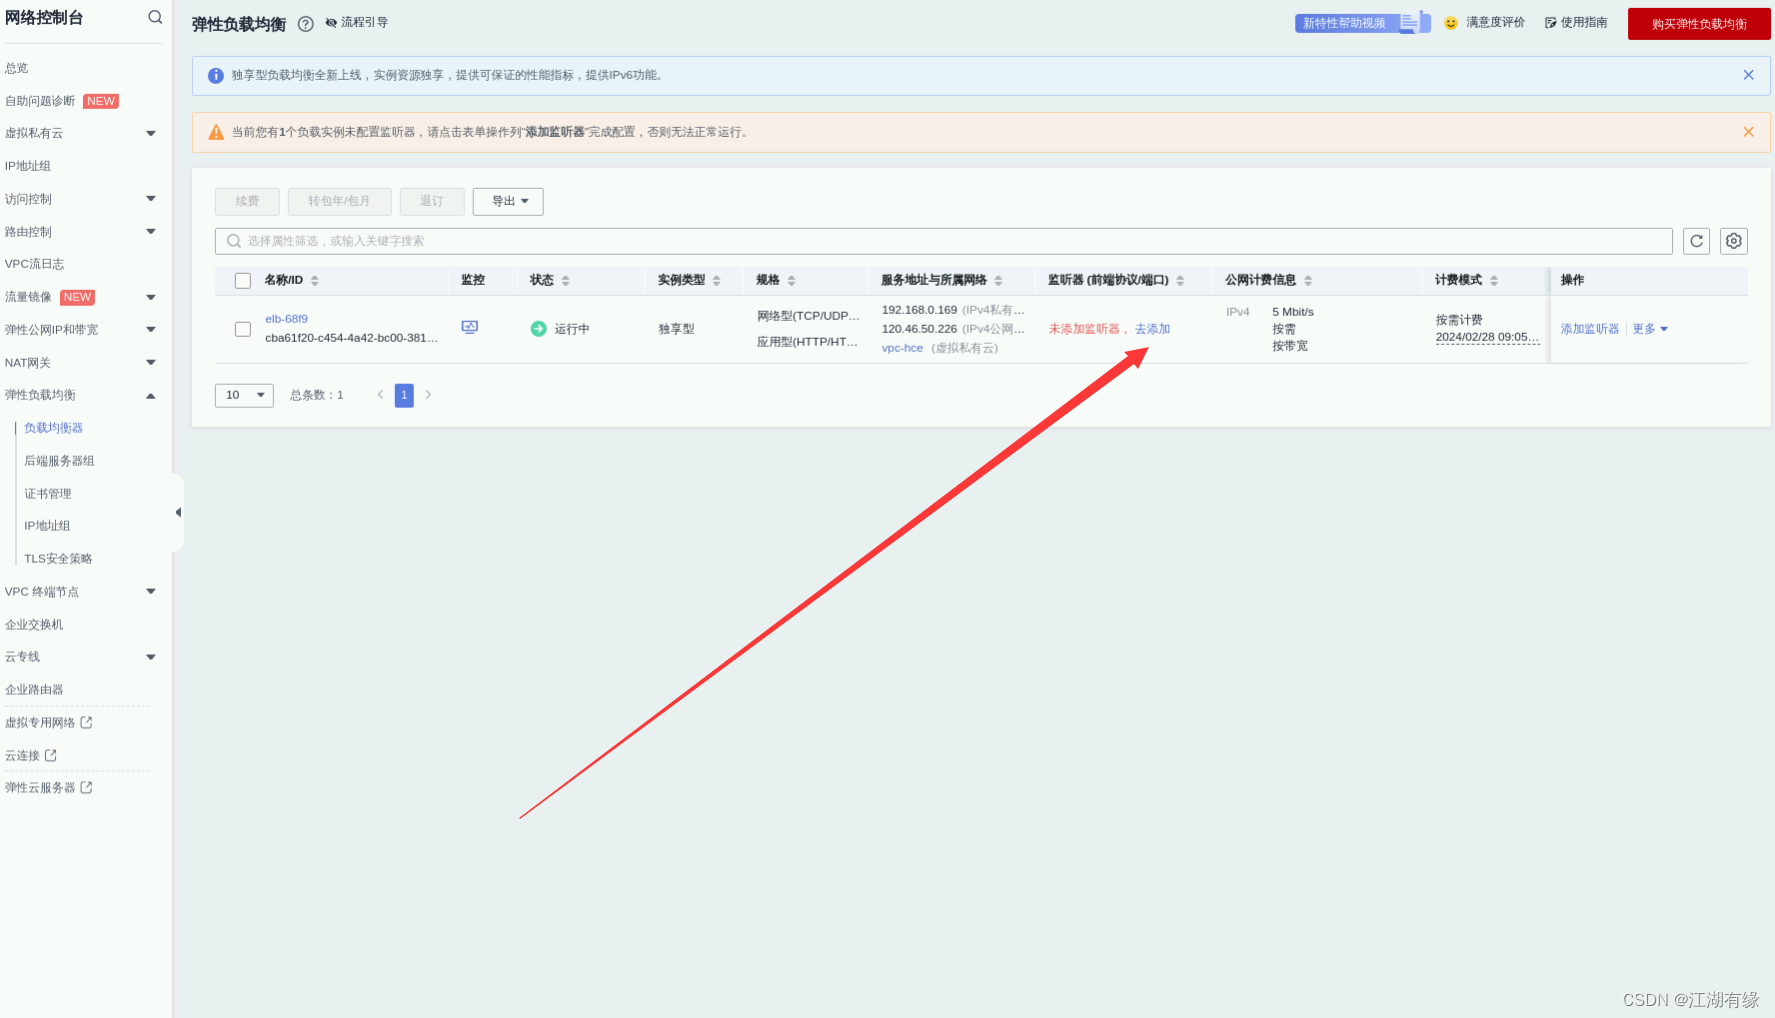
Task: Click the 购买弹性负载均衡 button
Action: coord(1698,24)
